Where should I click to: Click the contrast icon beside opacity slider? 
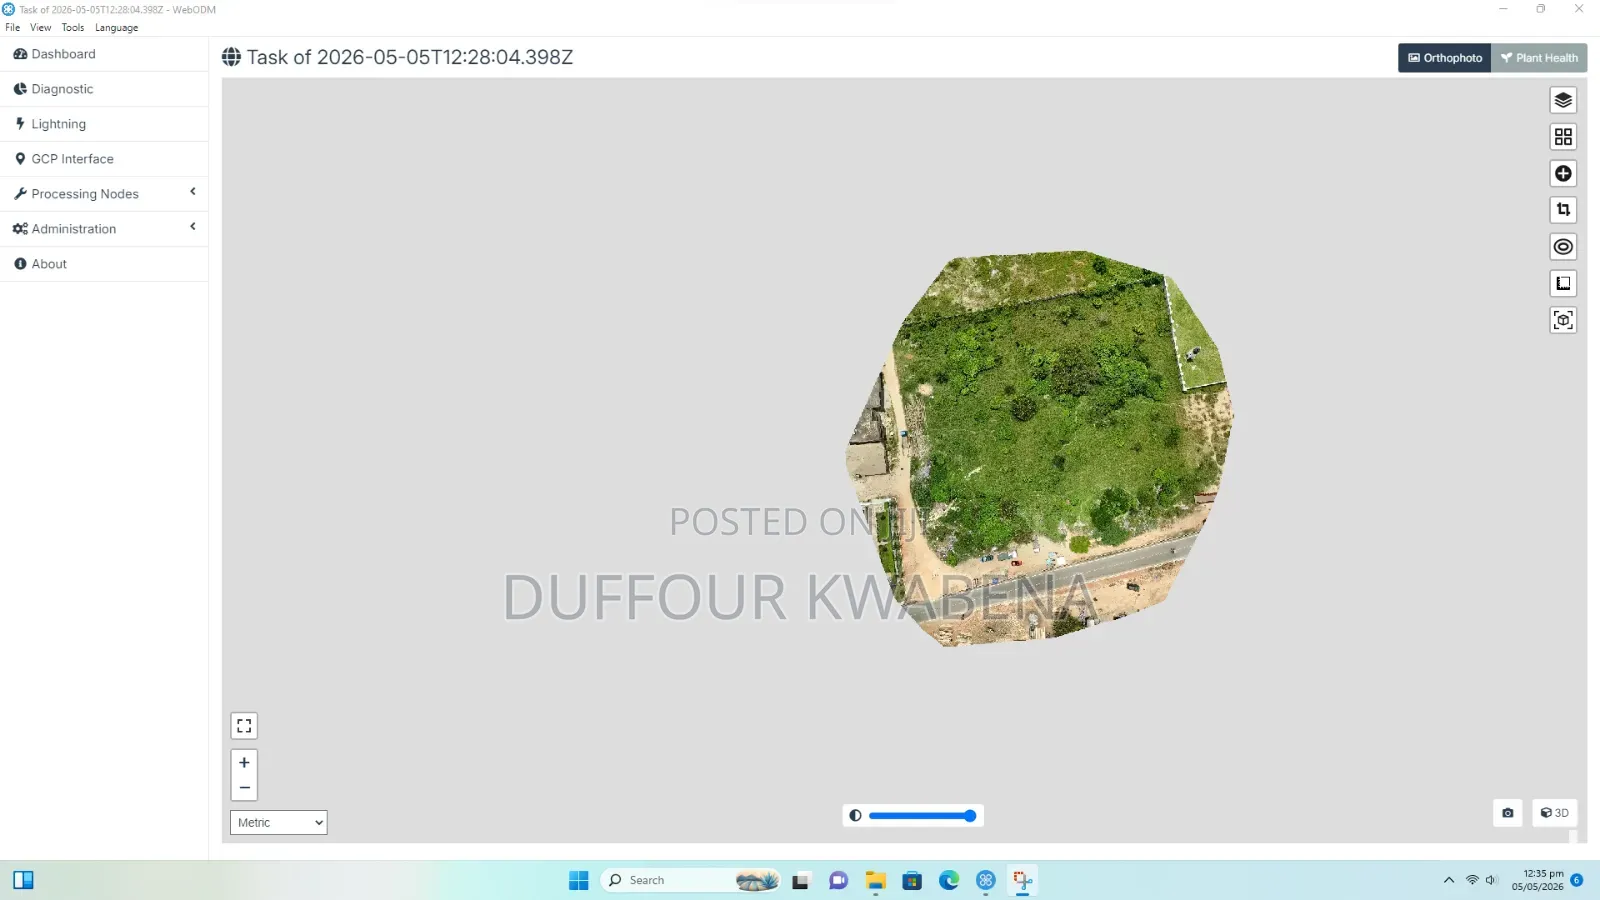click(x=855, y=816)
